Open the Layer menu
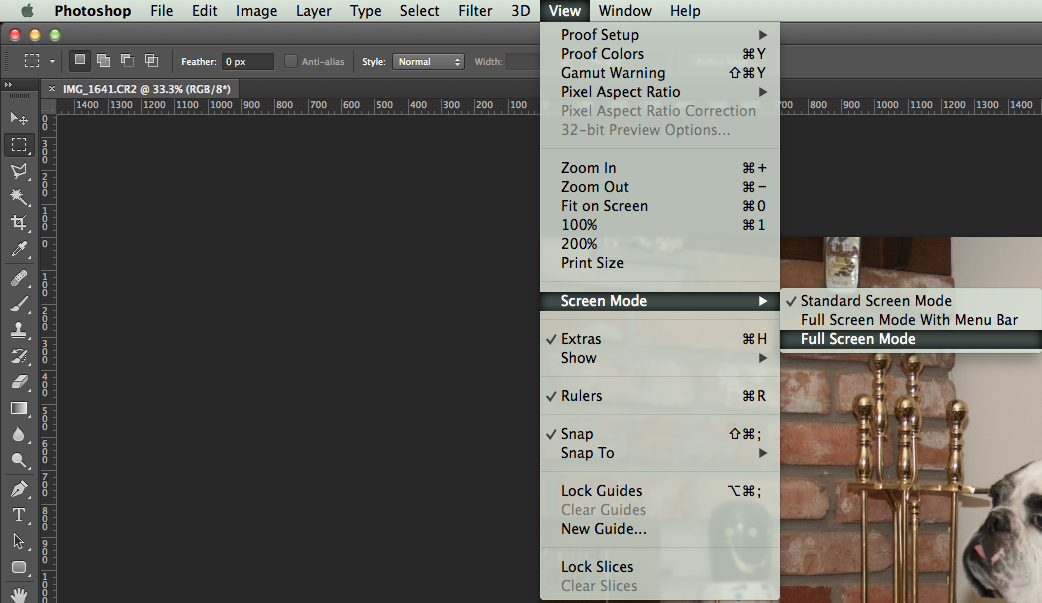1042x603 pixels. point(314,11)
